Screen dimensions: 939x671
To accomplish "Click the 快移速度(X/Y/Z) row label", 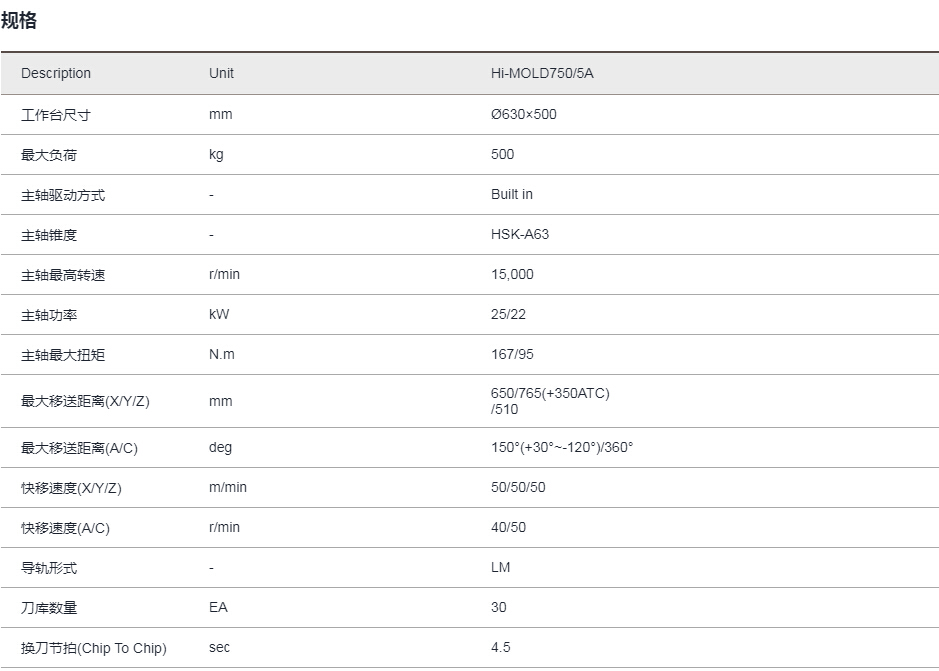I will (71, 488).
